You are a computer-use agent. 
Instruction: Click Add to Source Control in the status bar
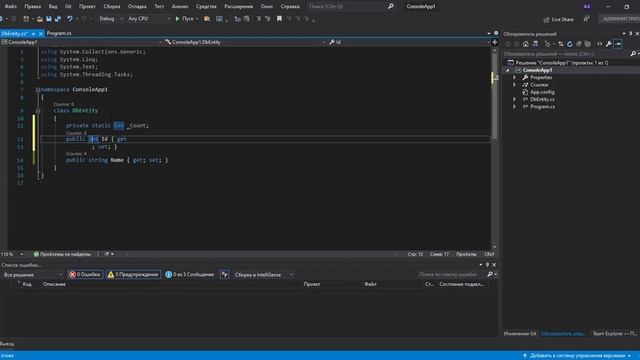click(576, 356)
